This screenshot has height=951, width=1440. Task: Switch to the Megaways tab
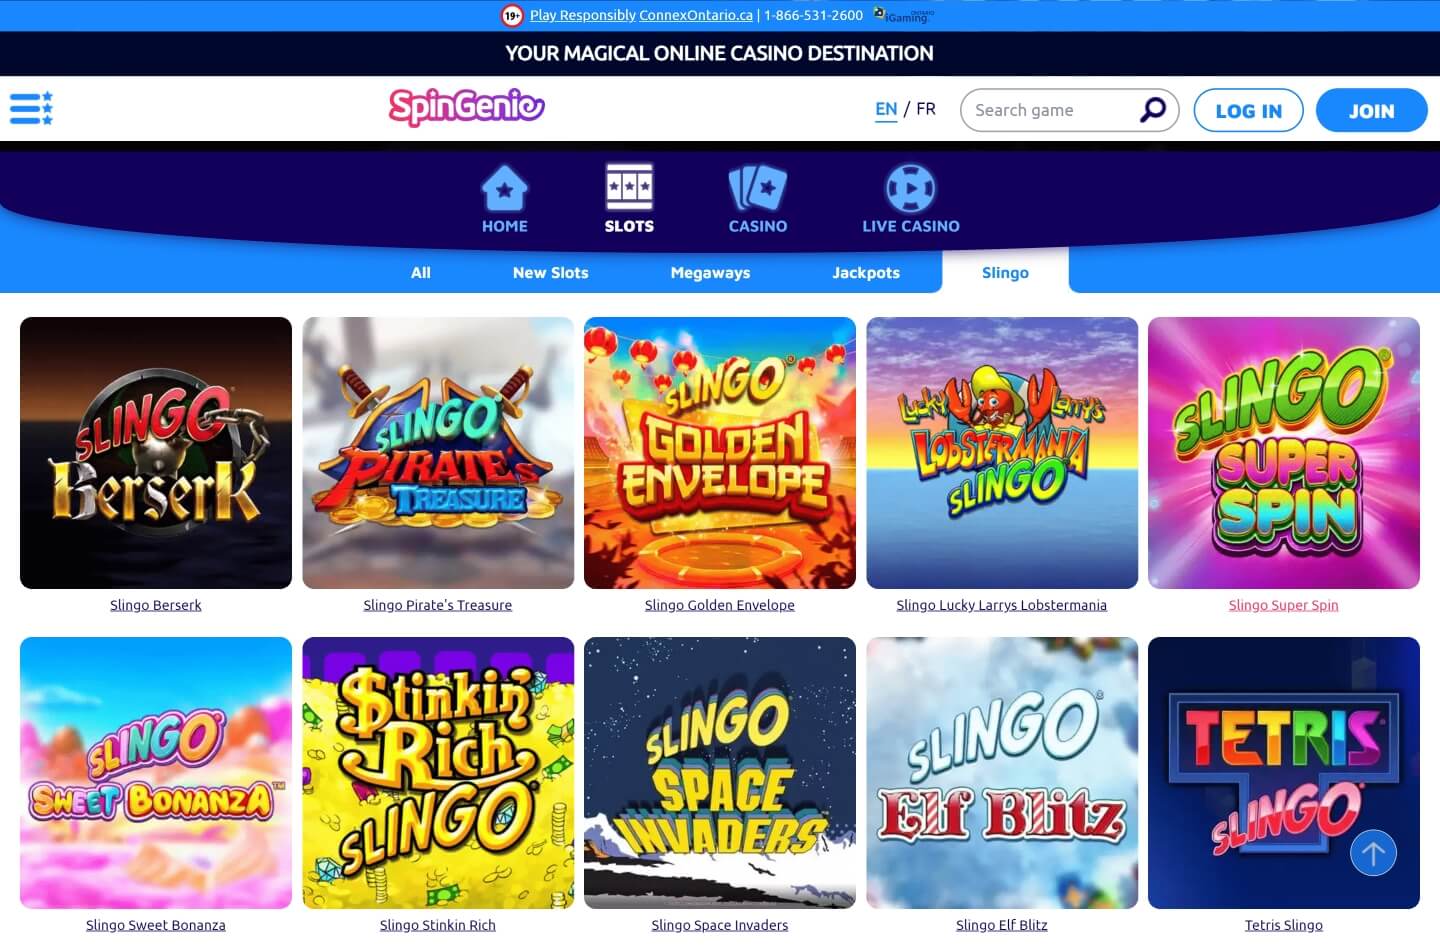click(710, 272)
